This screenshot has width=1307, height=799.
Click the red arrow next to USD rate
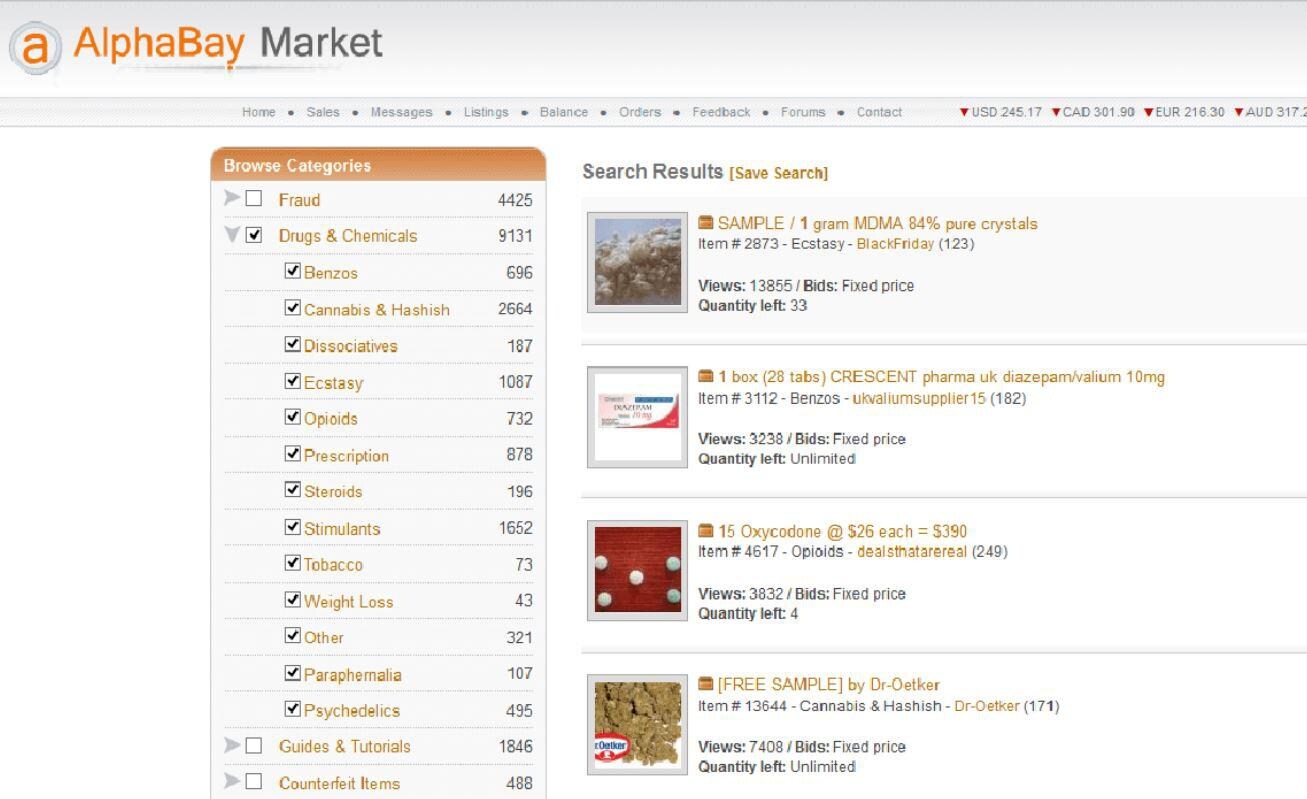(x=964, y=112)
